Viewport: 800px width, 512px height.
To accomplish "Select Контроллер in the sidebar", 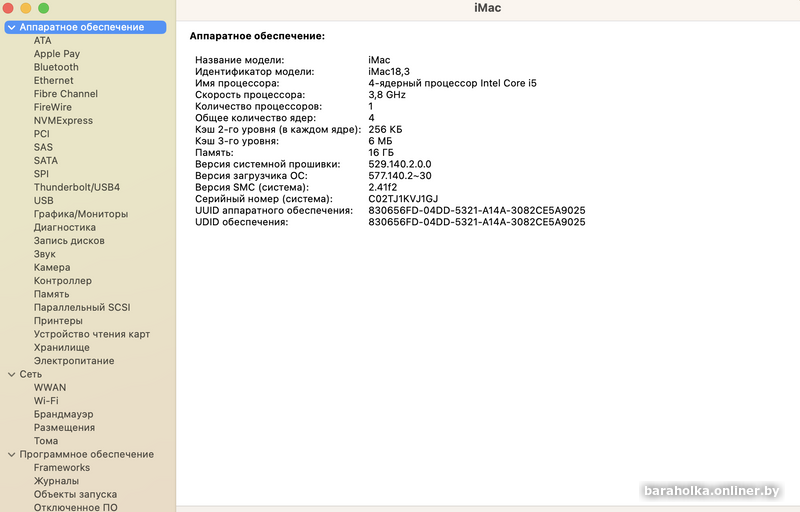I will tap(62, 280).
